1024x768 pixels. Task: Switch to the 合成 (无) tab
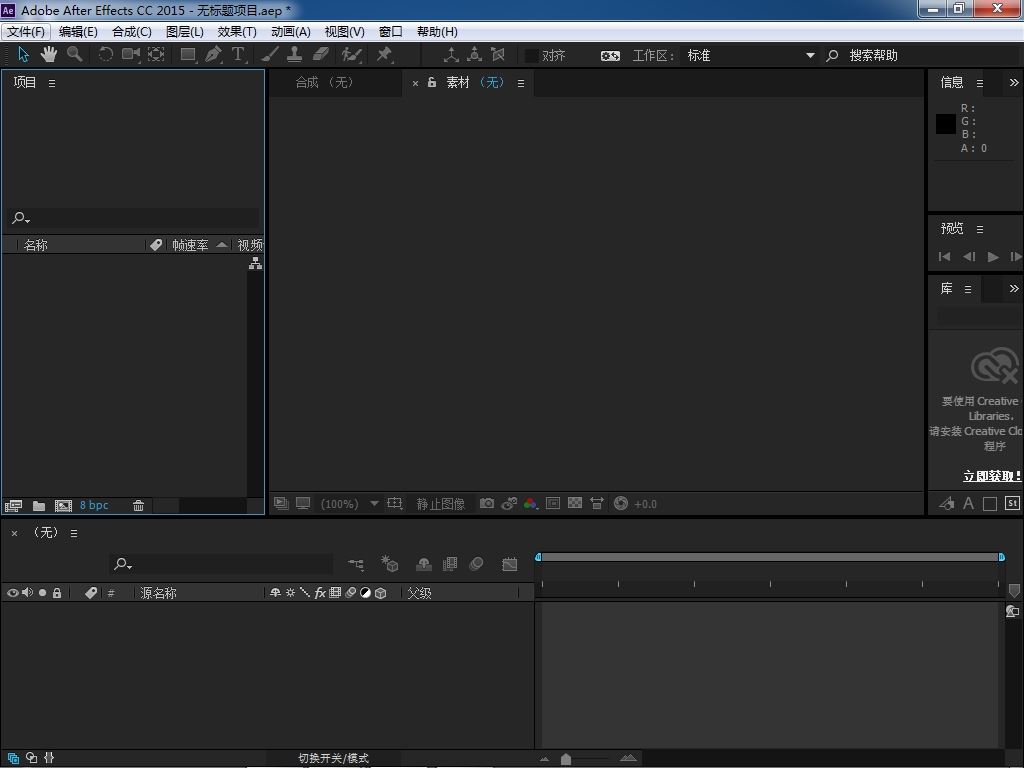click(324, 82)
